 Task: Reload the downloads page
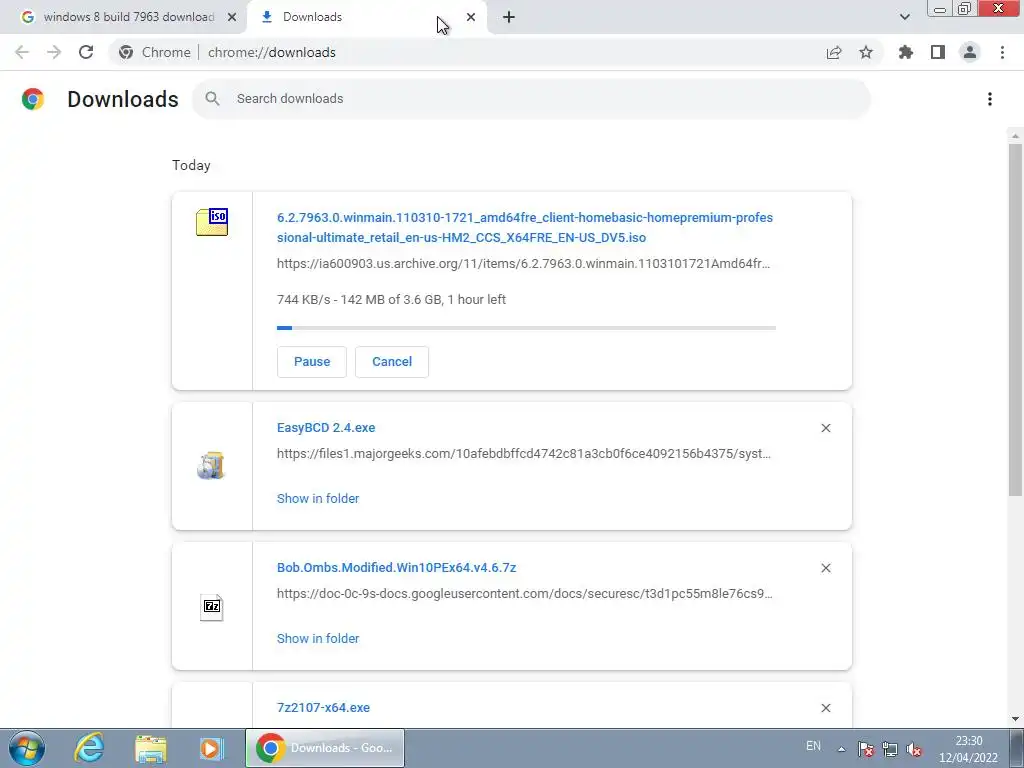(x=86, y=52)
